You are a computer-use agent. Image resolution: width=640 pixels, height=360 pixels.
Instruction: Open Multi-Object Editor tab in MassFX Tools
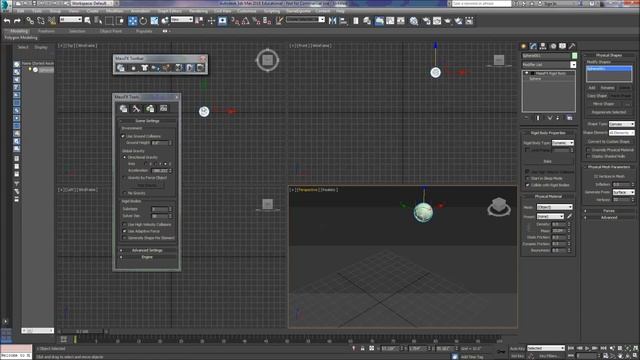pyautogui.click(x=150, y=109)
